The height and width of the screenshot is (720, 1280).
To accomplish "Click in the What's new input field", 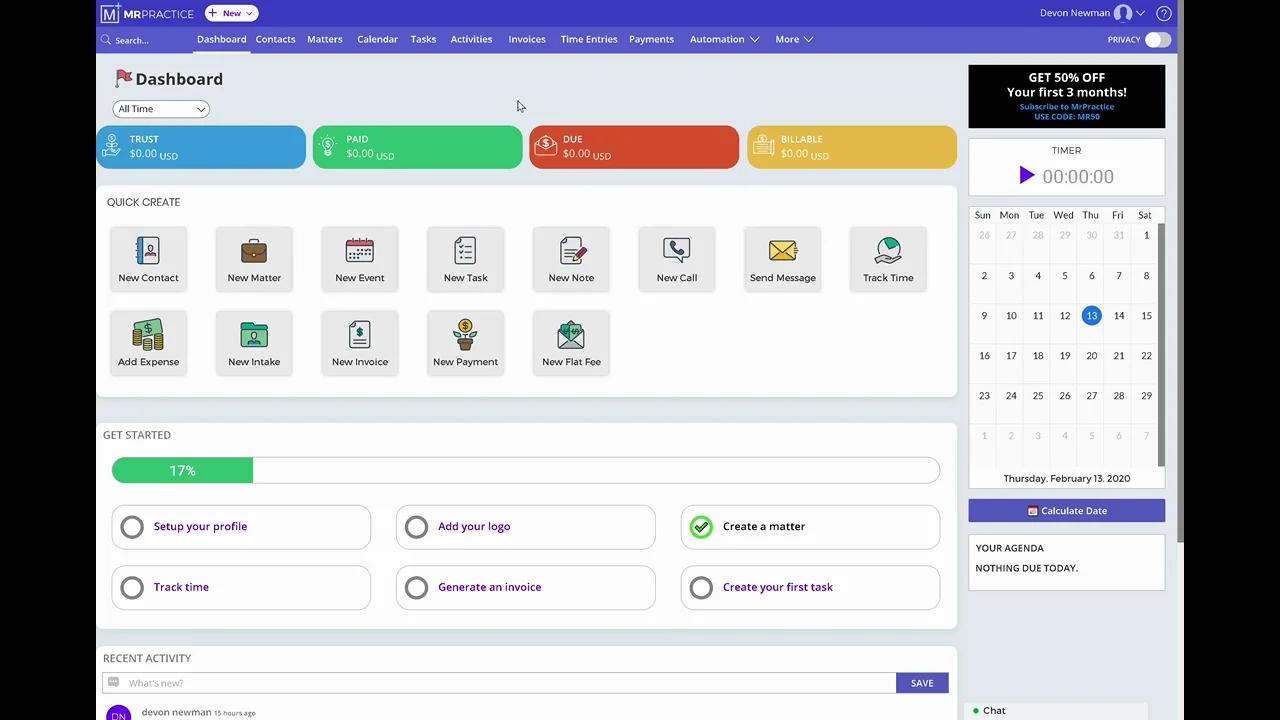I will click(500, 683).
